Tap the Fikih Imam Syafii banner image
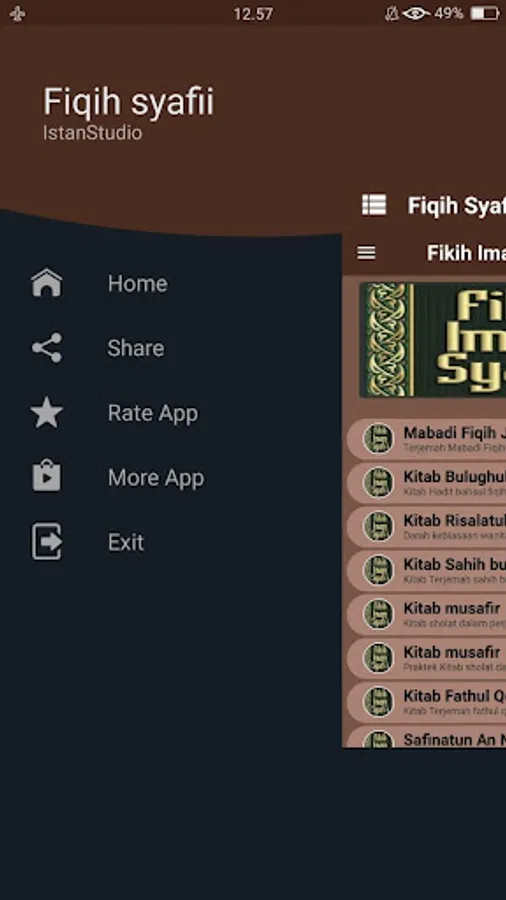 433,340
